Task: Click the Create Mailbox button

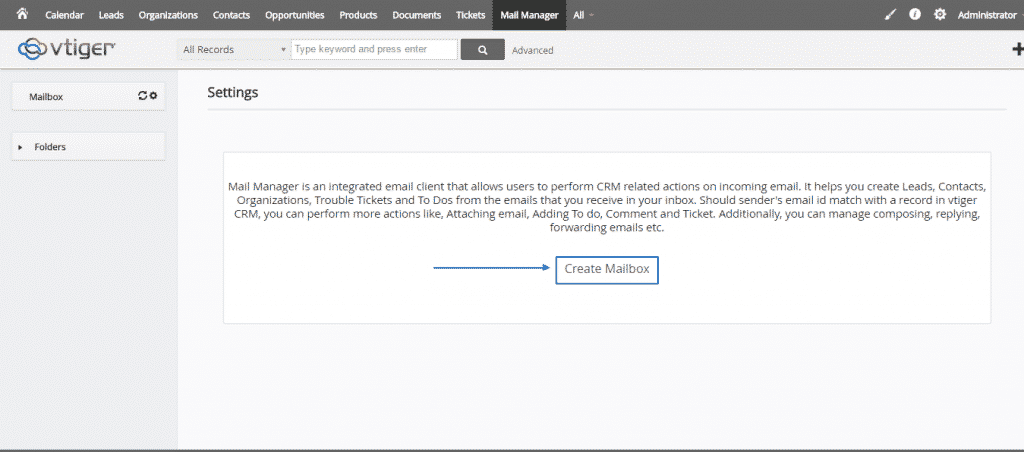Action: 607,270
